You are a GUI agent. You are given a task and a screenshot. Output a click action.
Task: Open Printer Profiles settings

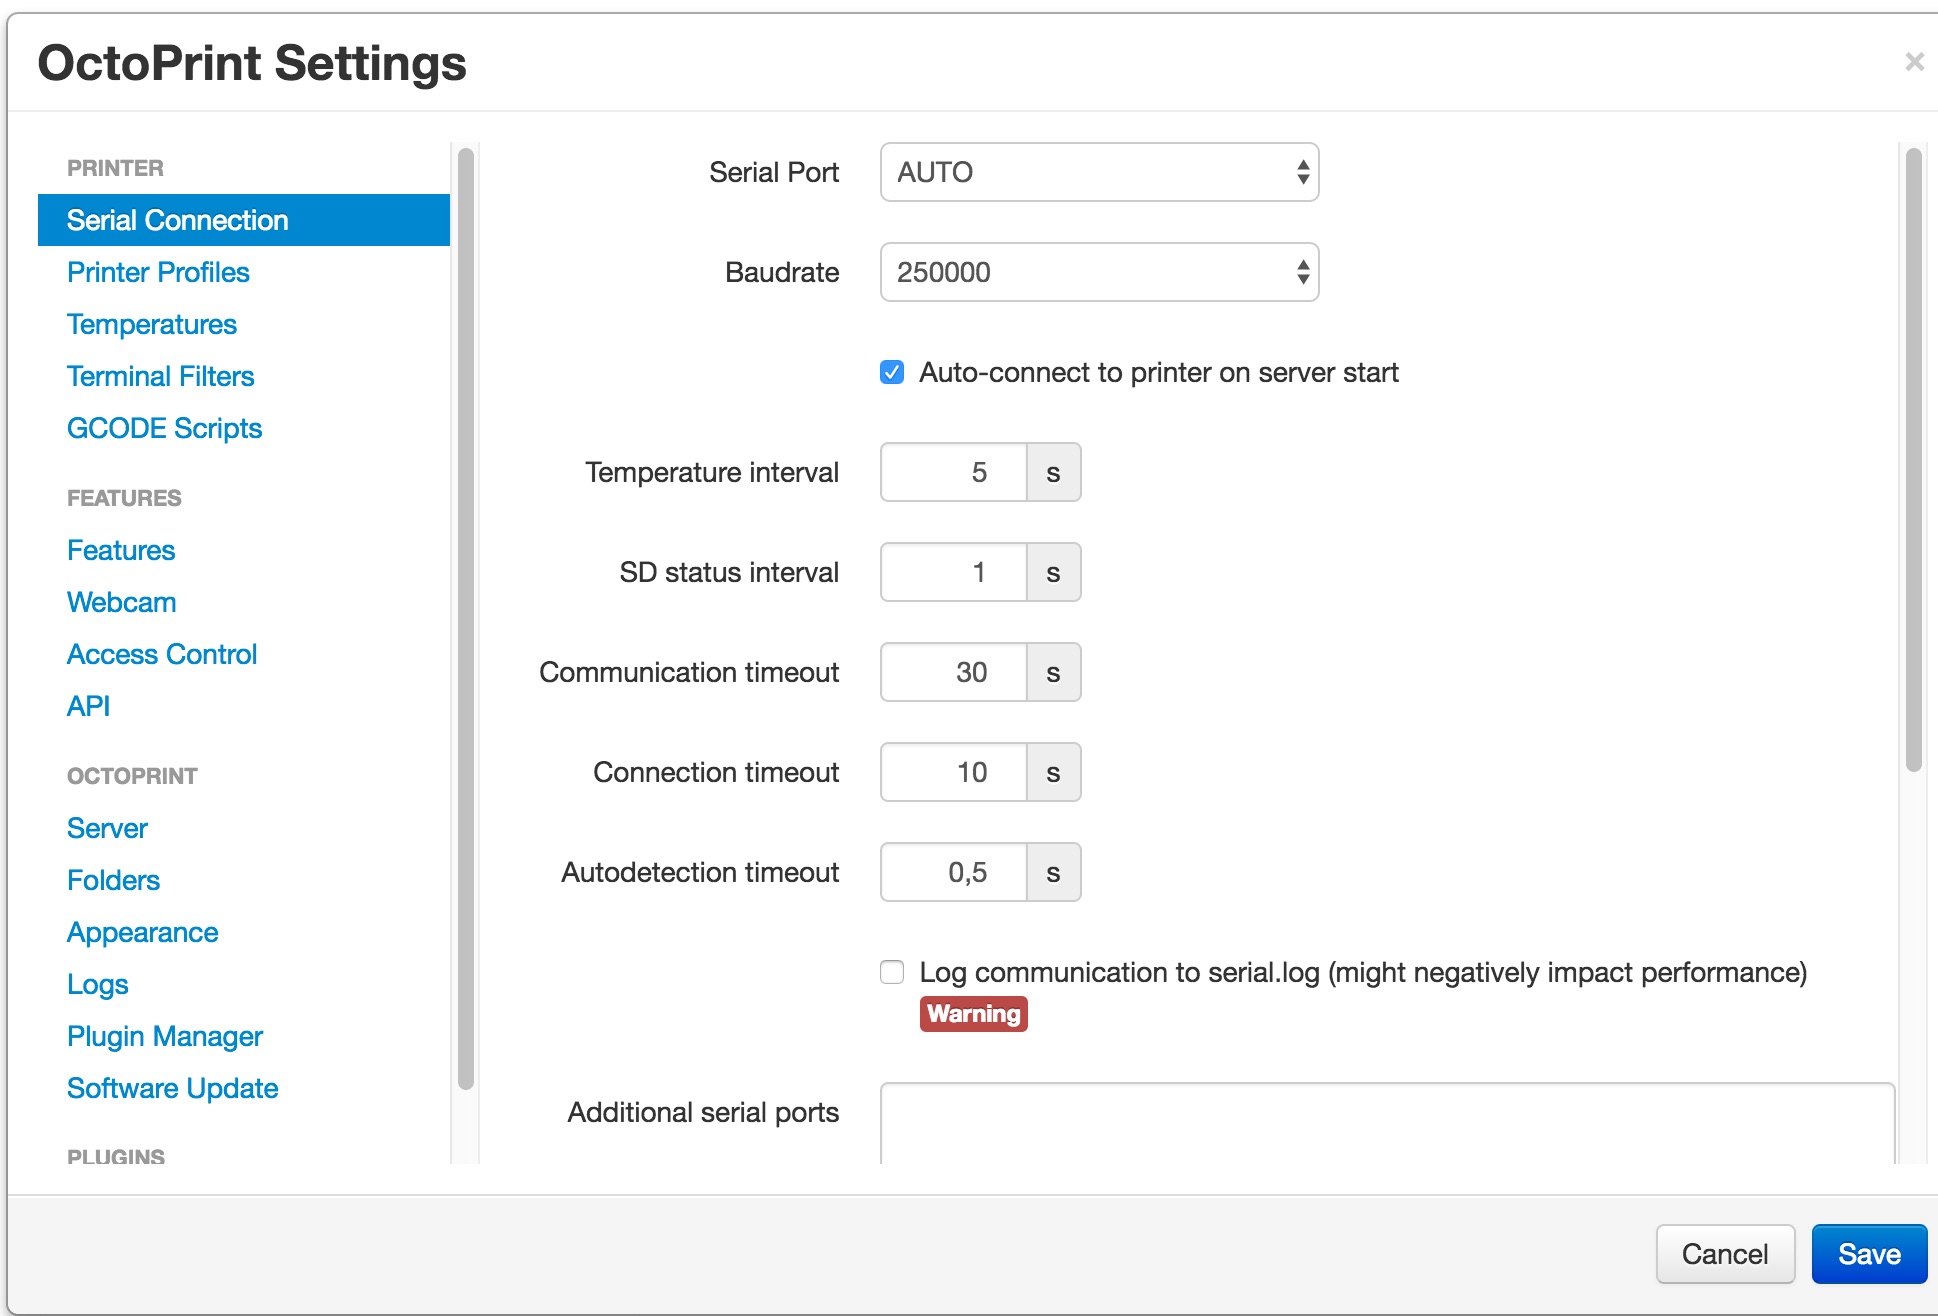tap(158, 272)
